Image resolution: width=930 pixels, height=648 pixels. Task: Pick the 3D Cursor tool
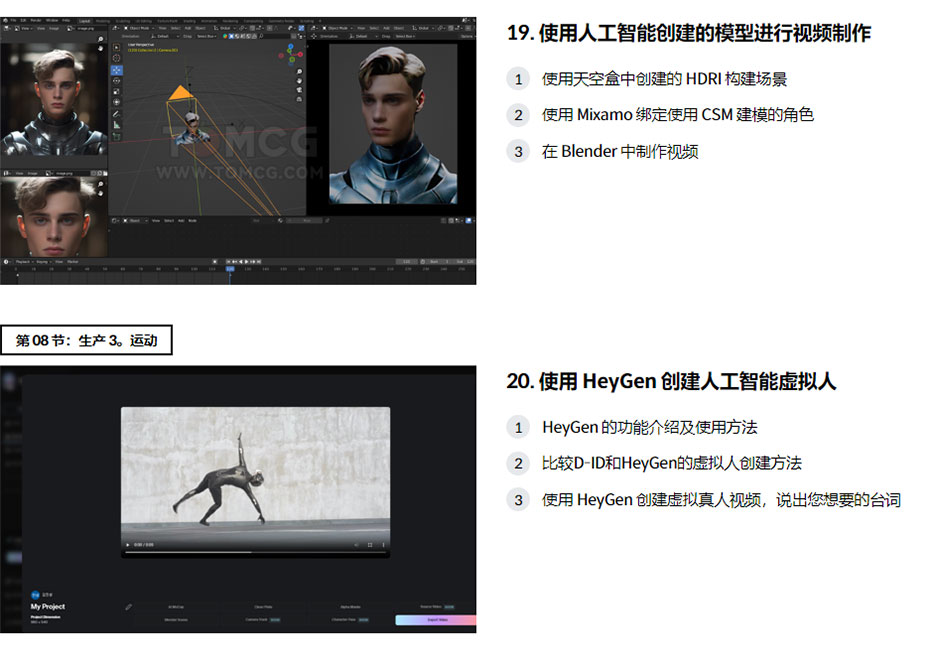point(117,58)
